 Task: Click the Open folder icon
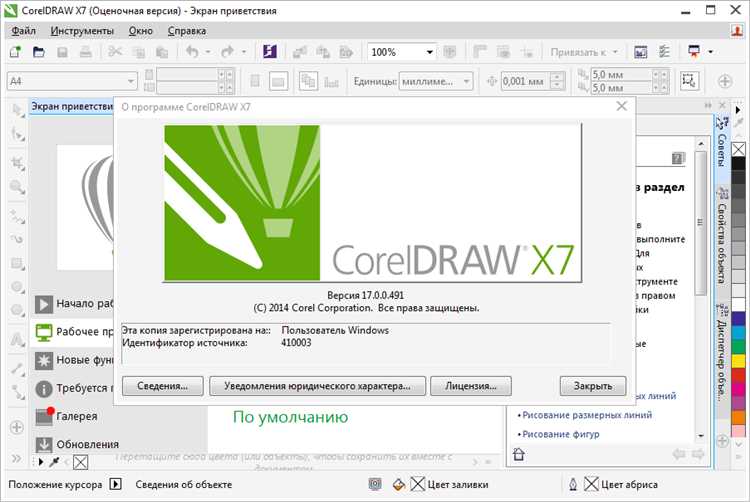(x=39, y=52)
